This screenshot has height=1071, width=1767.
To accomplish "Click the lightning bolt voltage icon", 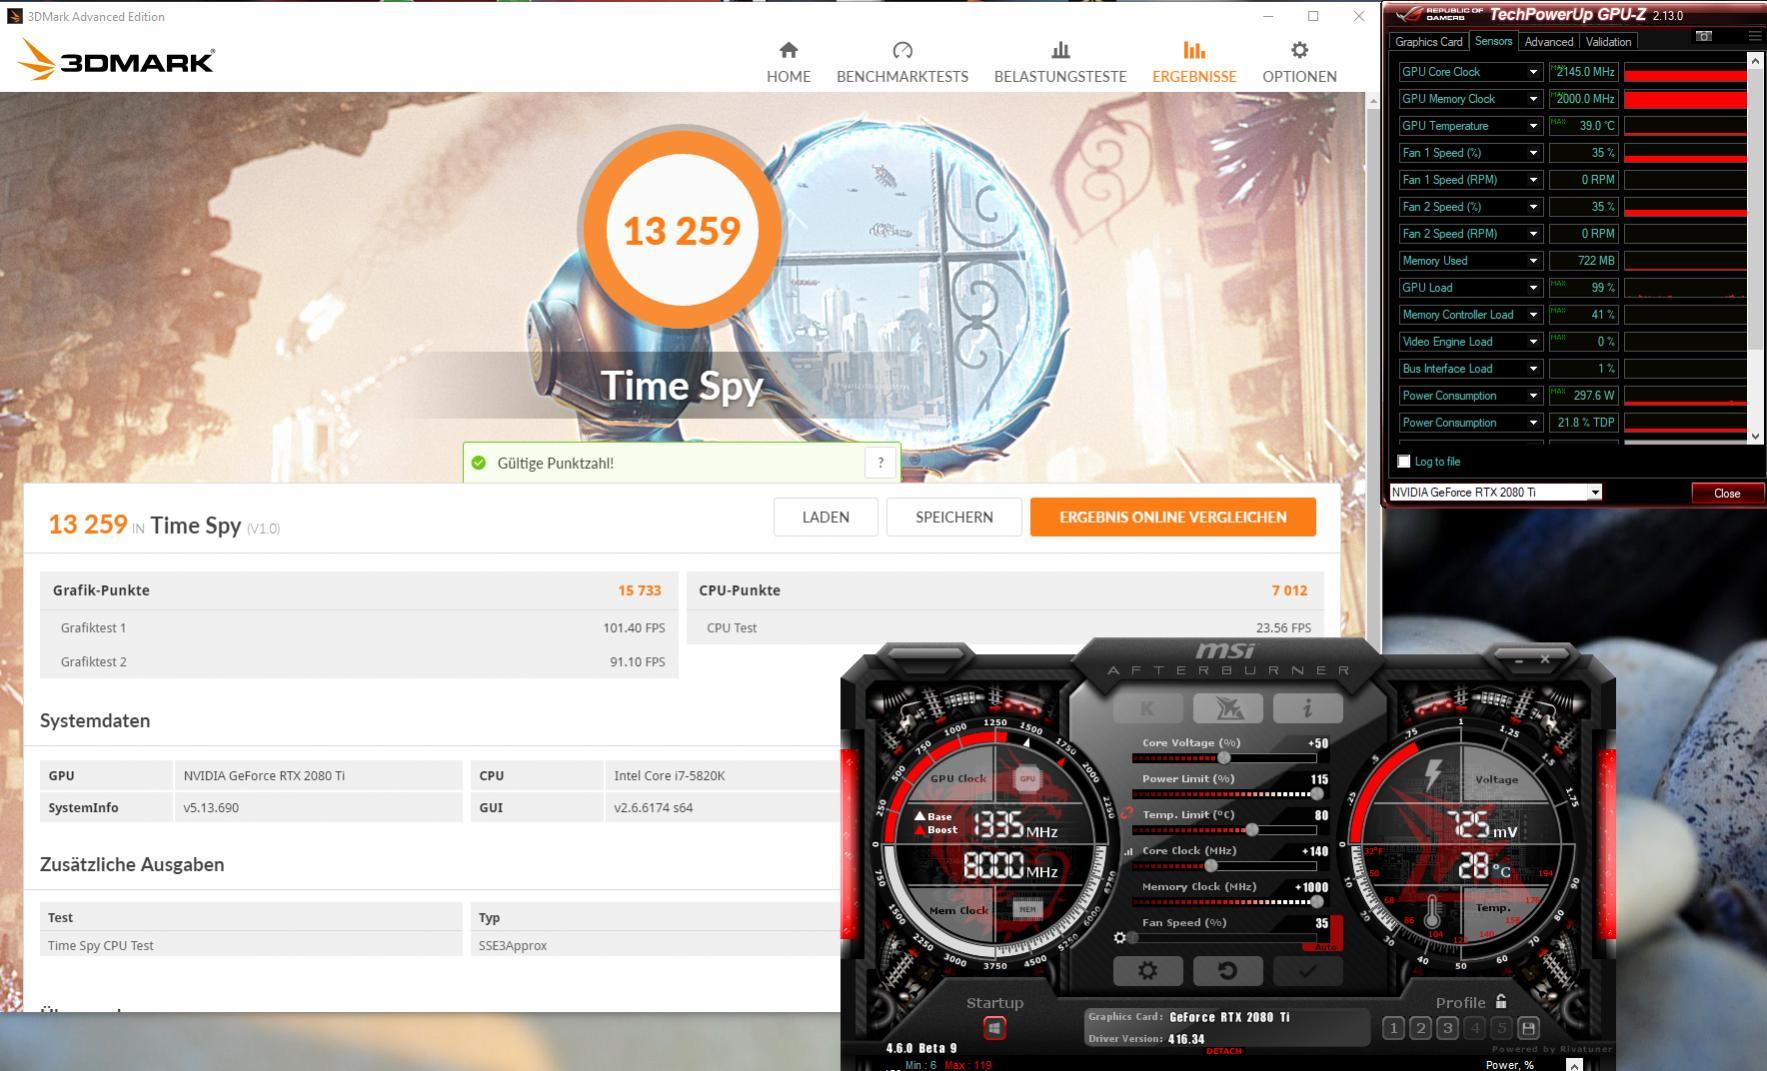I will pos(1433,776).
